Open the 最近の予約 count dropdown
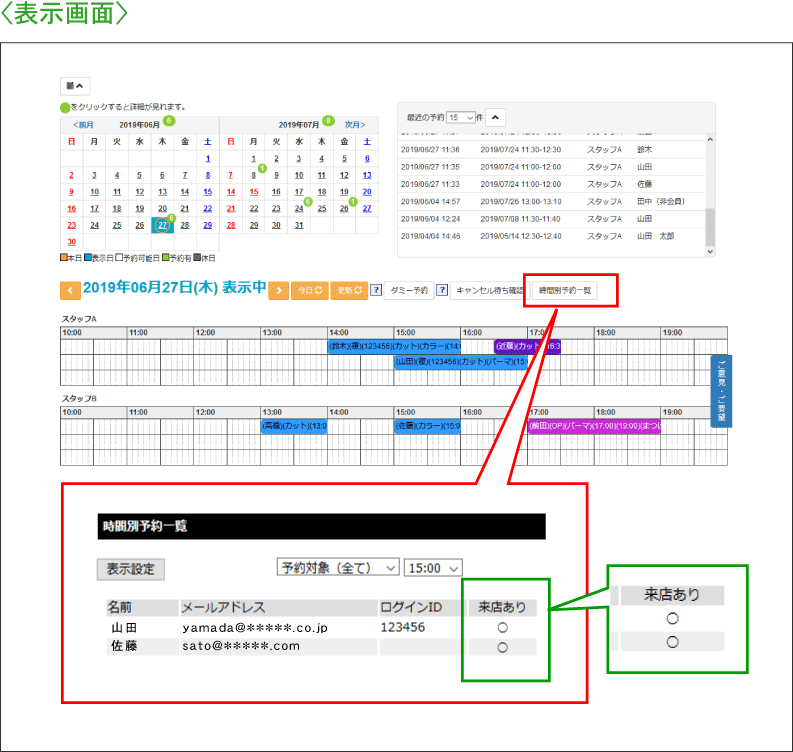Image resolution: width=793 pixels, height=752 pixels. [x=461, y=117]
